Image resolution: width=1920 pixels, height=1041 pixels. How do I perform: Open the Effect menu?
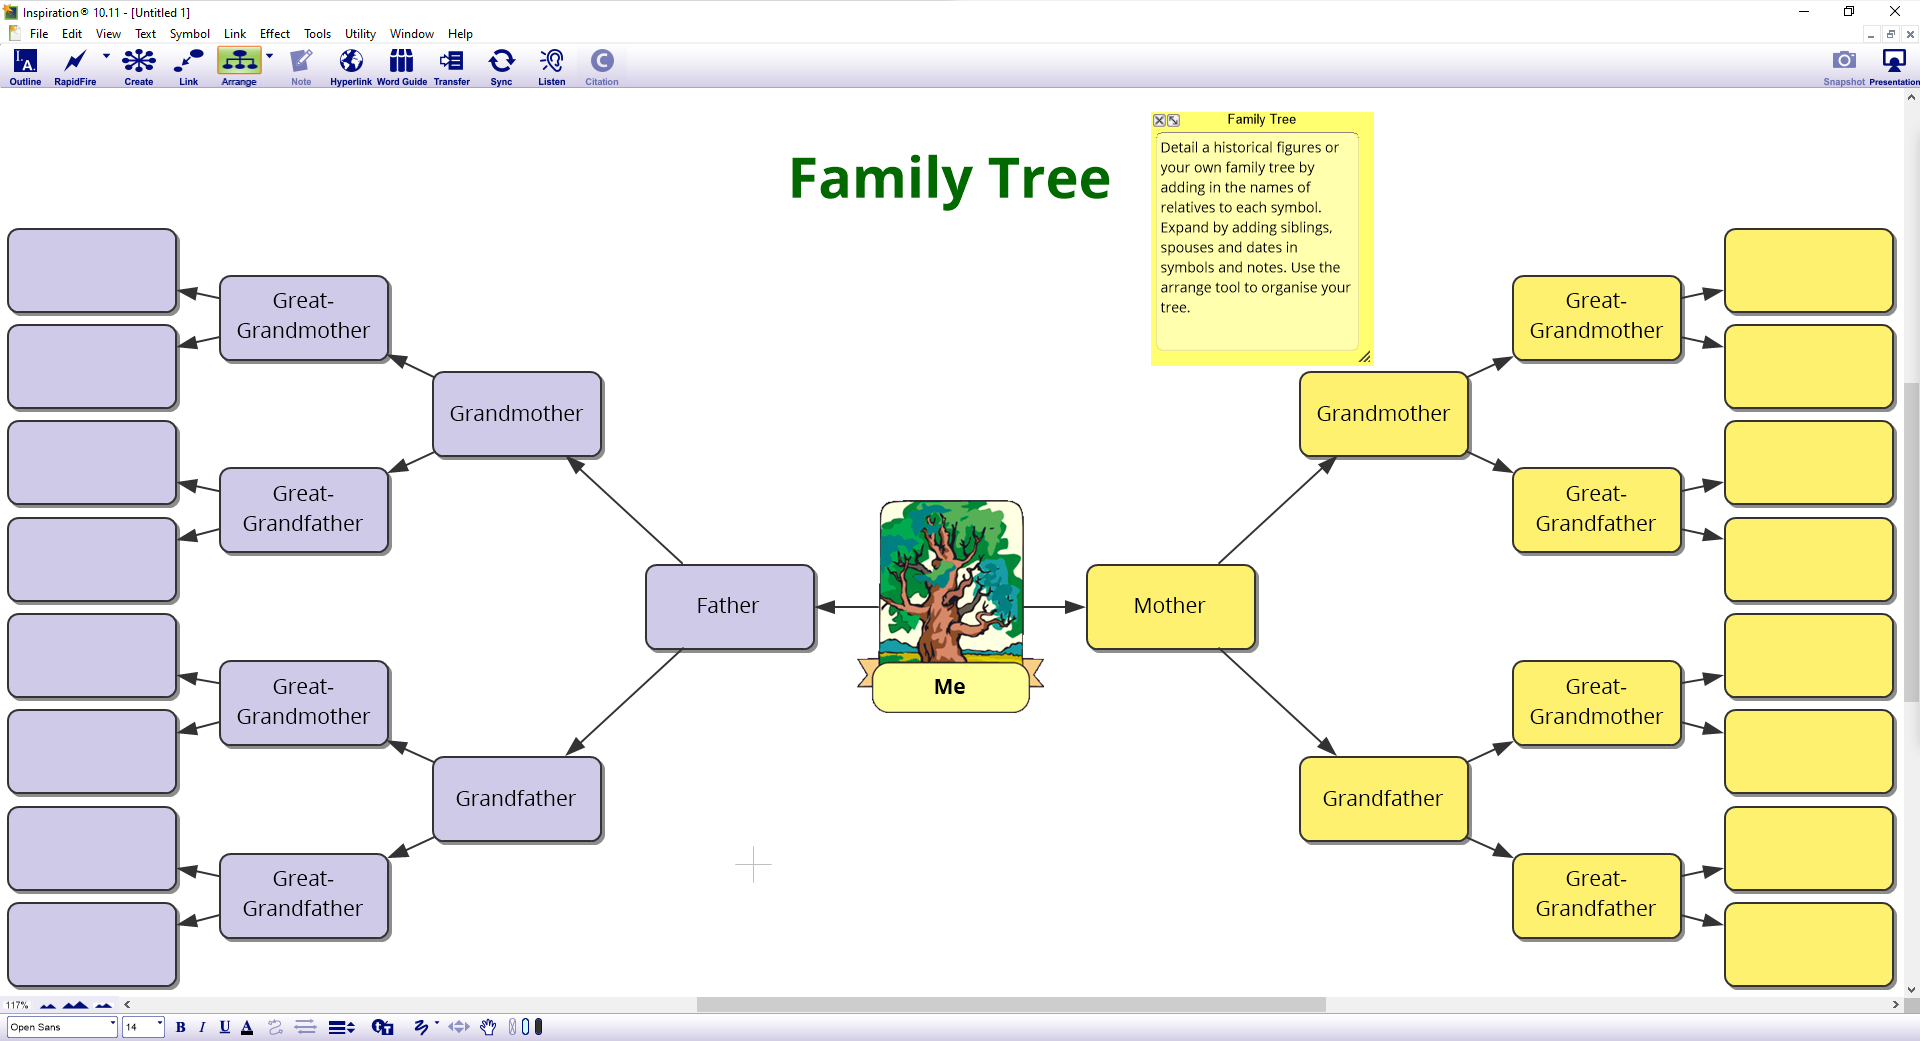(275, 34)
